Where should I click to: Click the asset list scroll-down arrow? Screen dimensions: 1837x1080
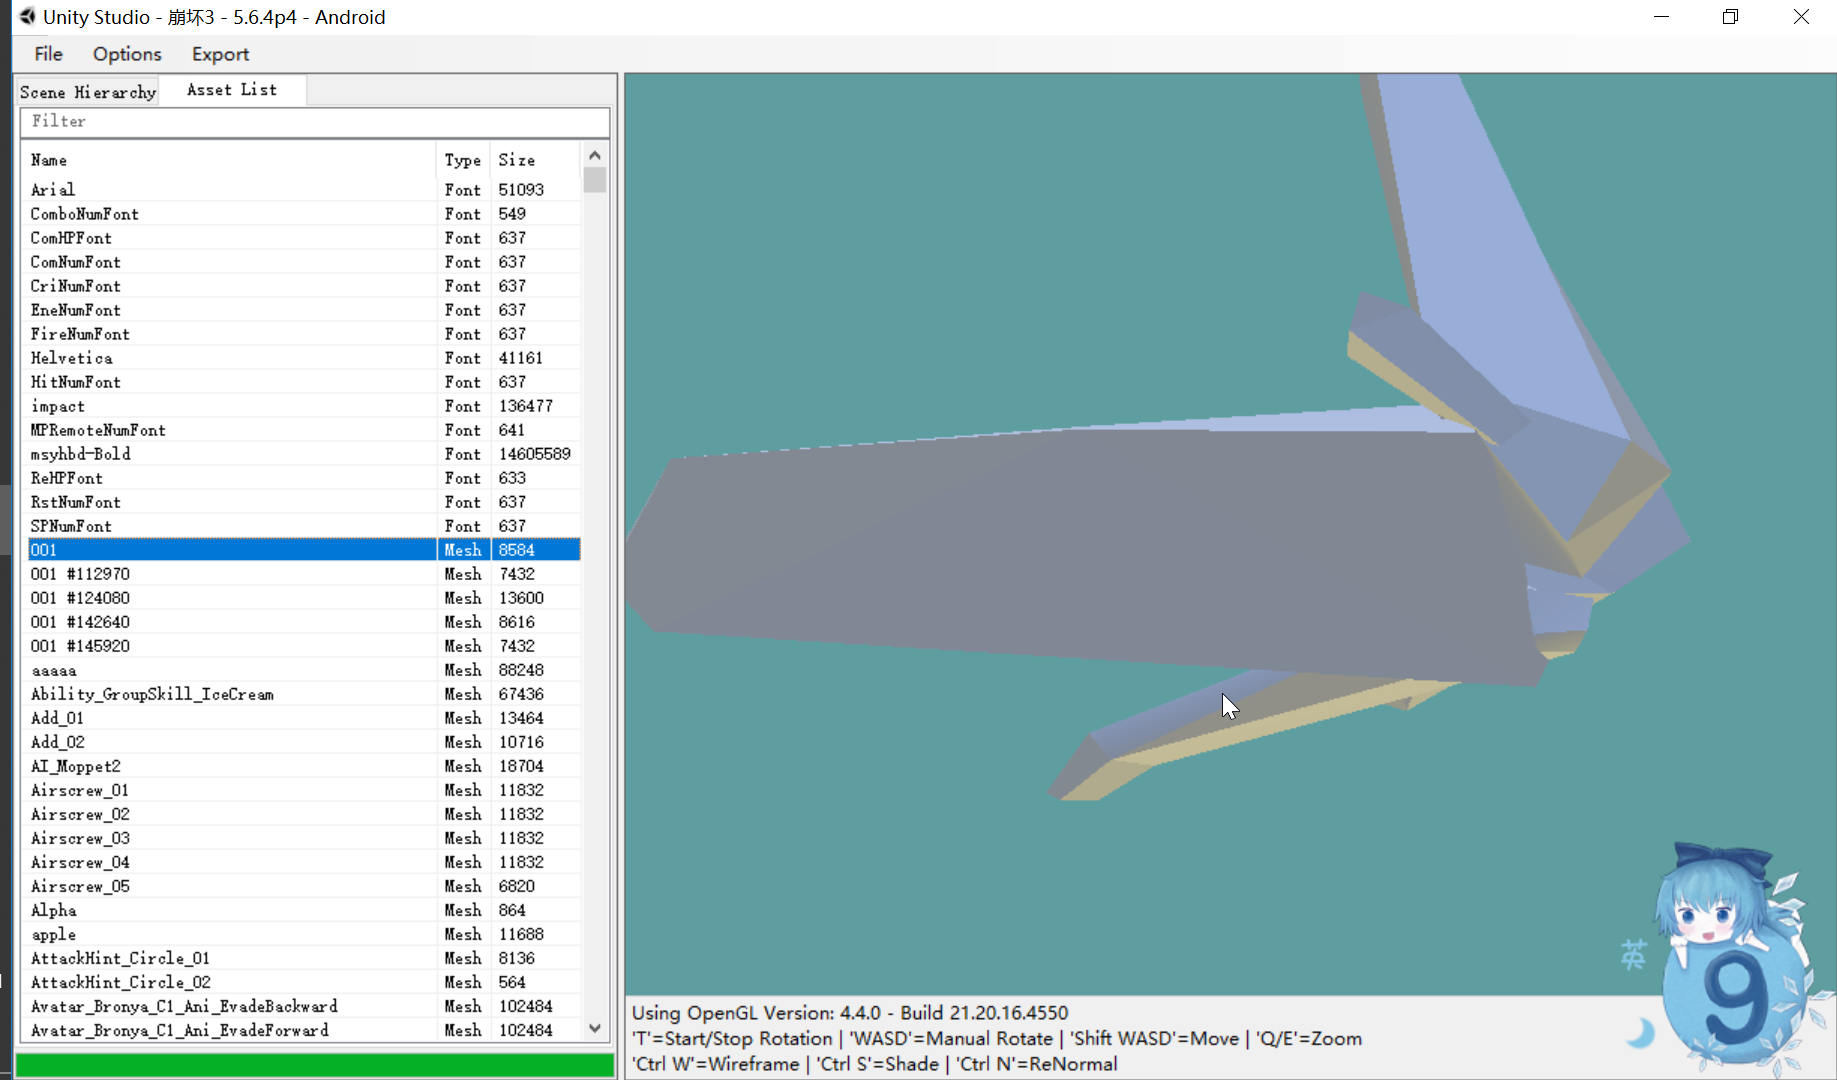coord(595,1028)
